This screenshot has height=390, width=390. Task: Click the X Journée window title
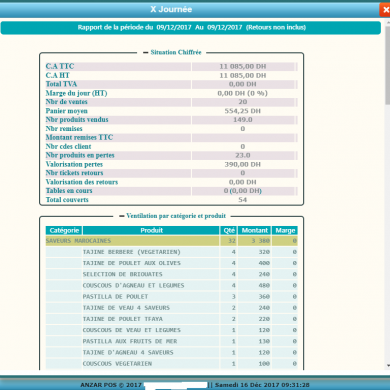coord(171,9)
